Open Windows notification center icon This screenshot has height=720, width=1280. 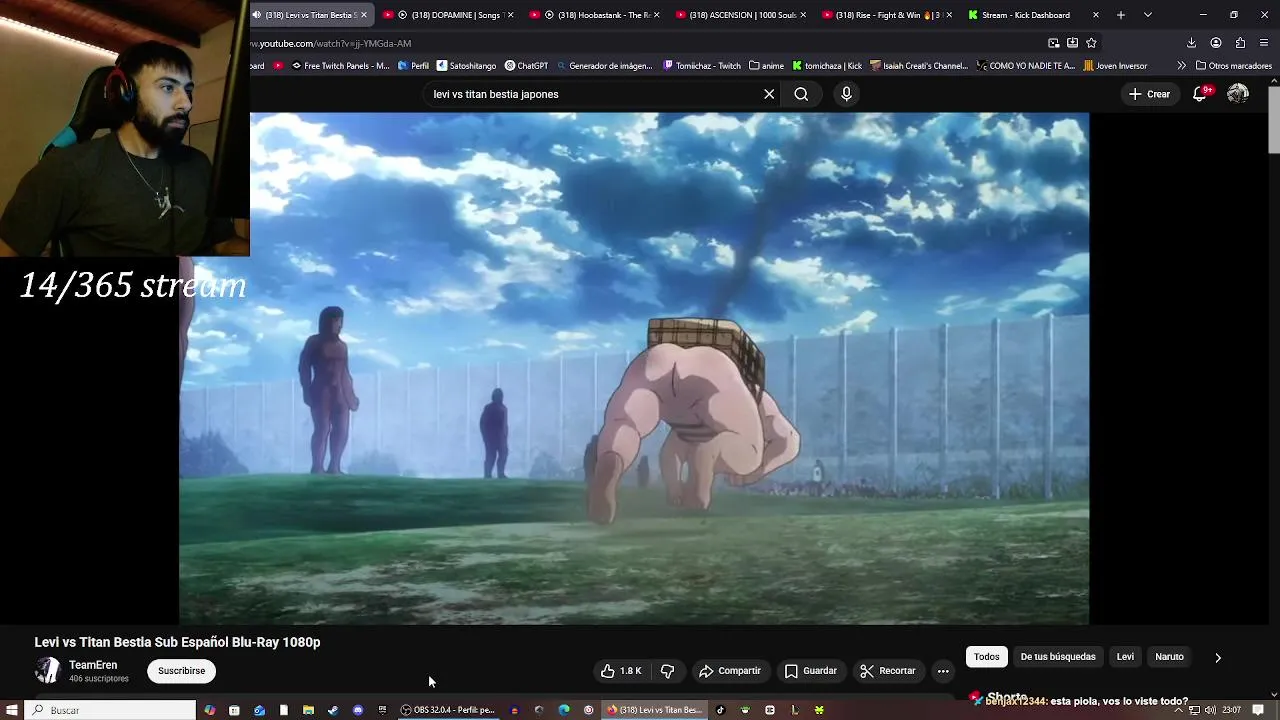pos(1258,710)
